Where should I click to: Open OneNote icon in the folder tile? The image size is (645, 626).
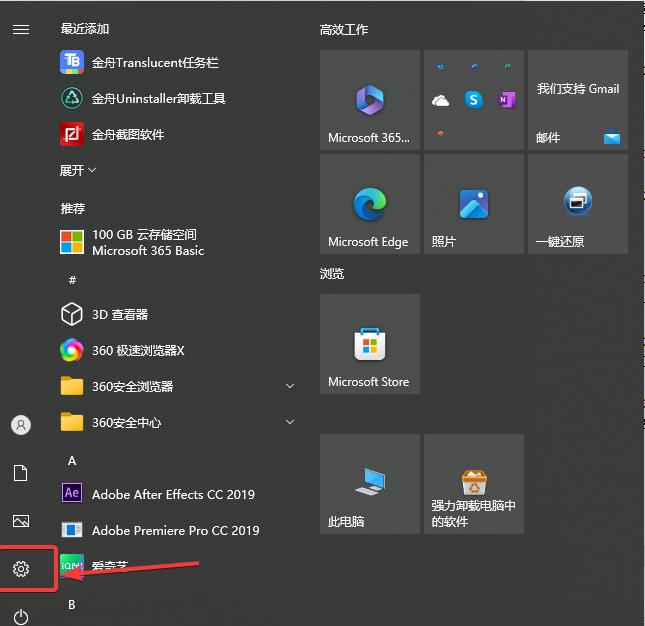507,100
